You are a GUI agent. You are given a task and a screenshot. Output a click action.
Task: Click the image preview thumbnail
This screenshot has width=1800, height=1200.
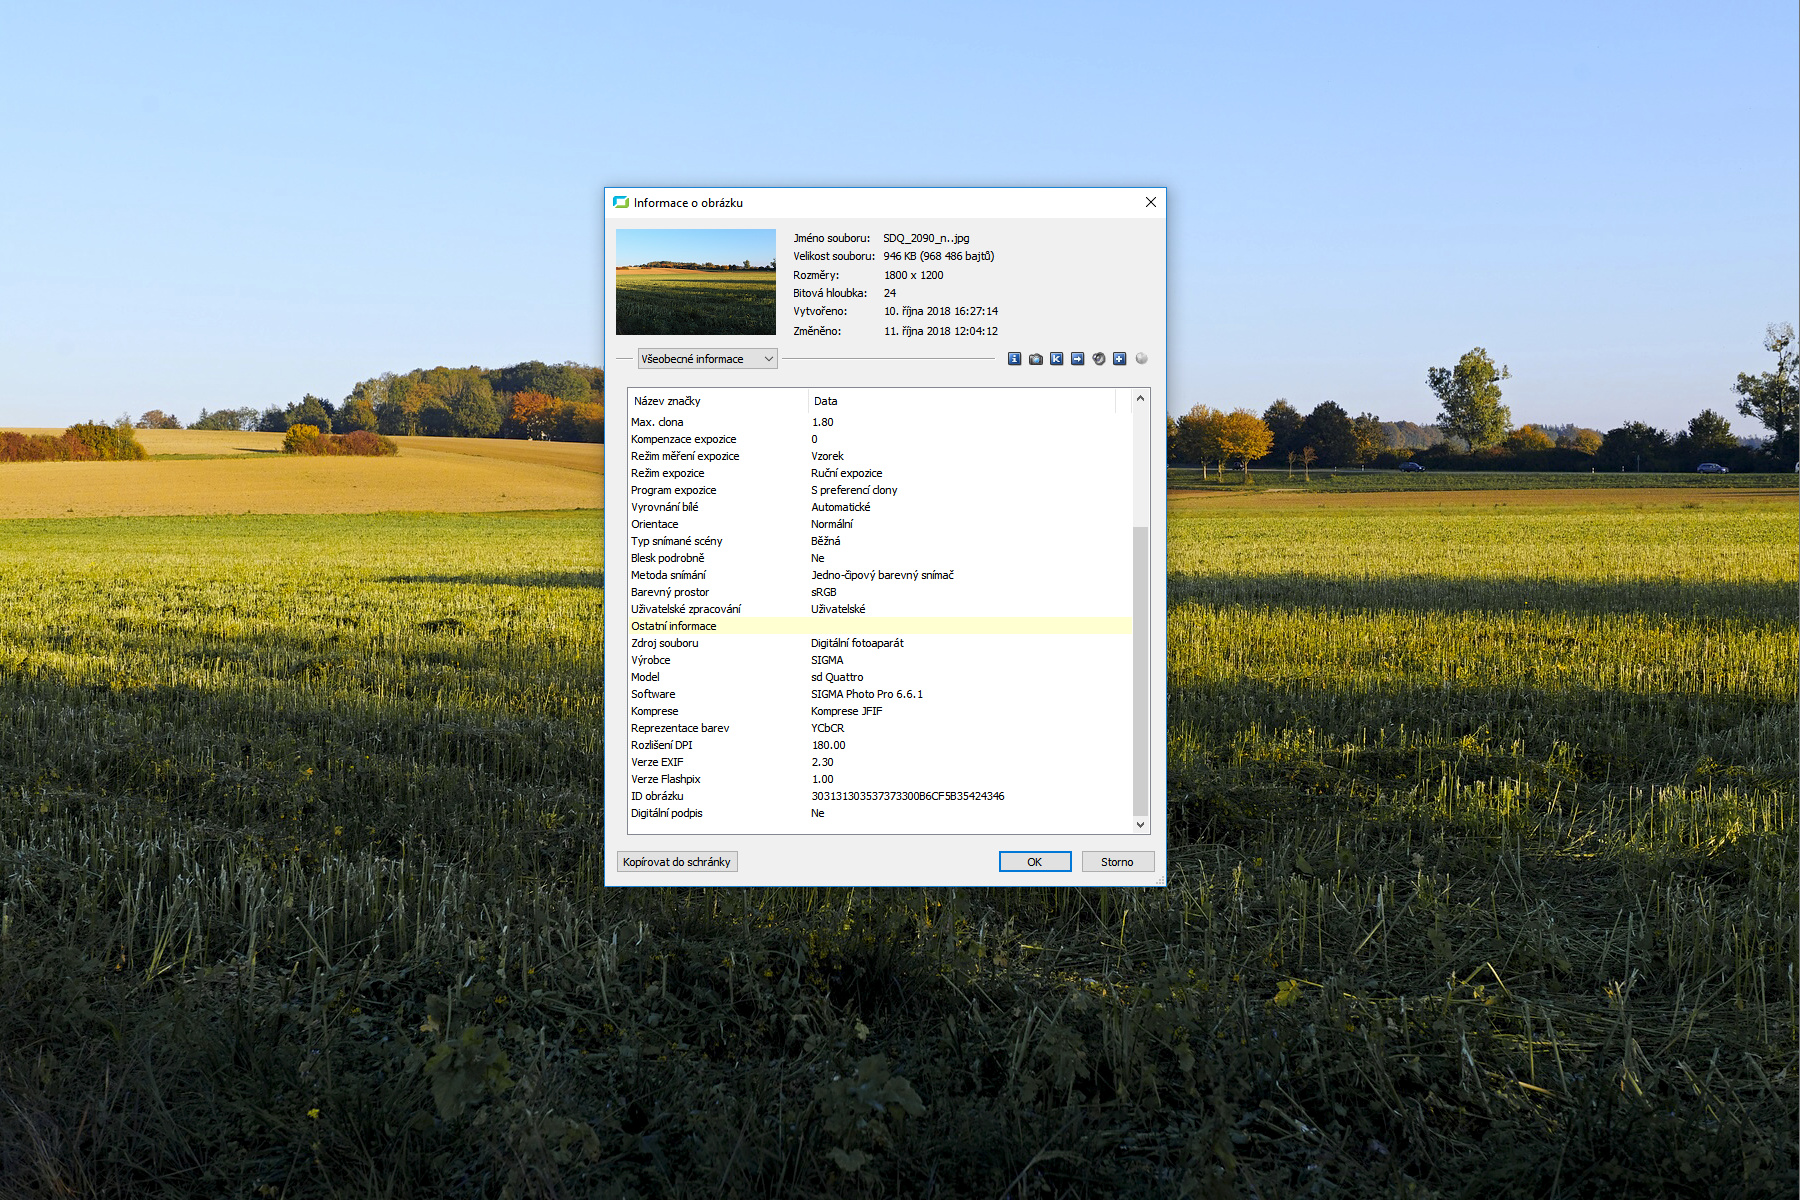(x=696, y=282)
